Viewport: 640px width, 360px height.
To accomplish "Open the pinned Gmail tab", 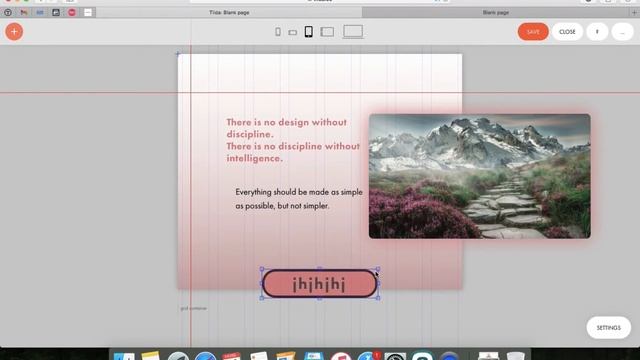I will coord(24,12).
